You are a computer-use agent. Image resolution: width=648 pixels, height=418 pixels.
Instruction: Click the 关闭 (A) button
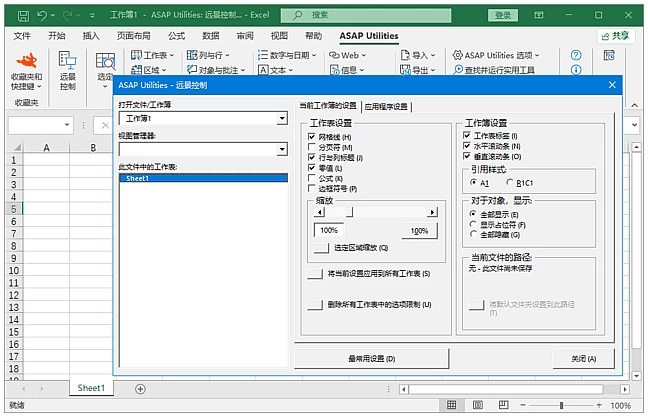(584, 359)
